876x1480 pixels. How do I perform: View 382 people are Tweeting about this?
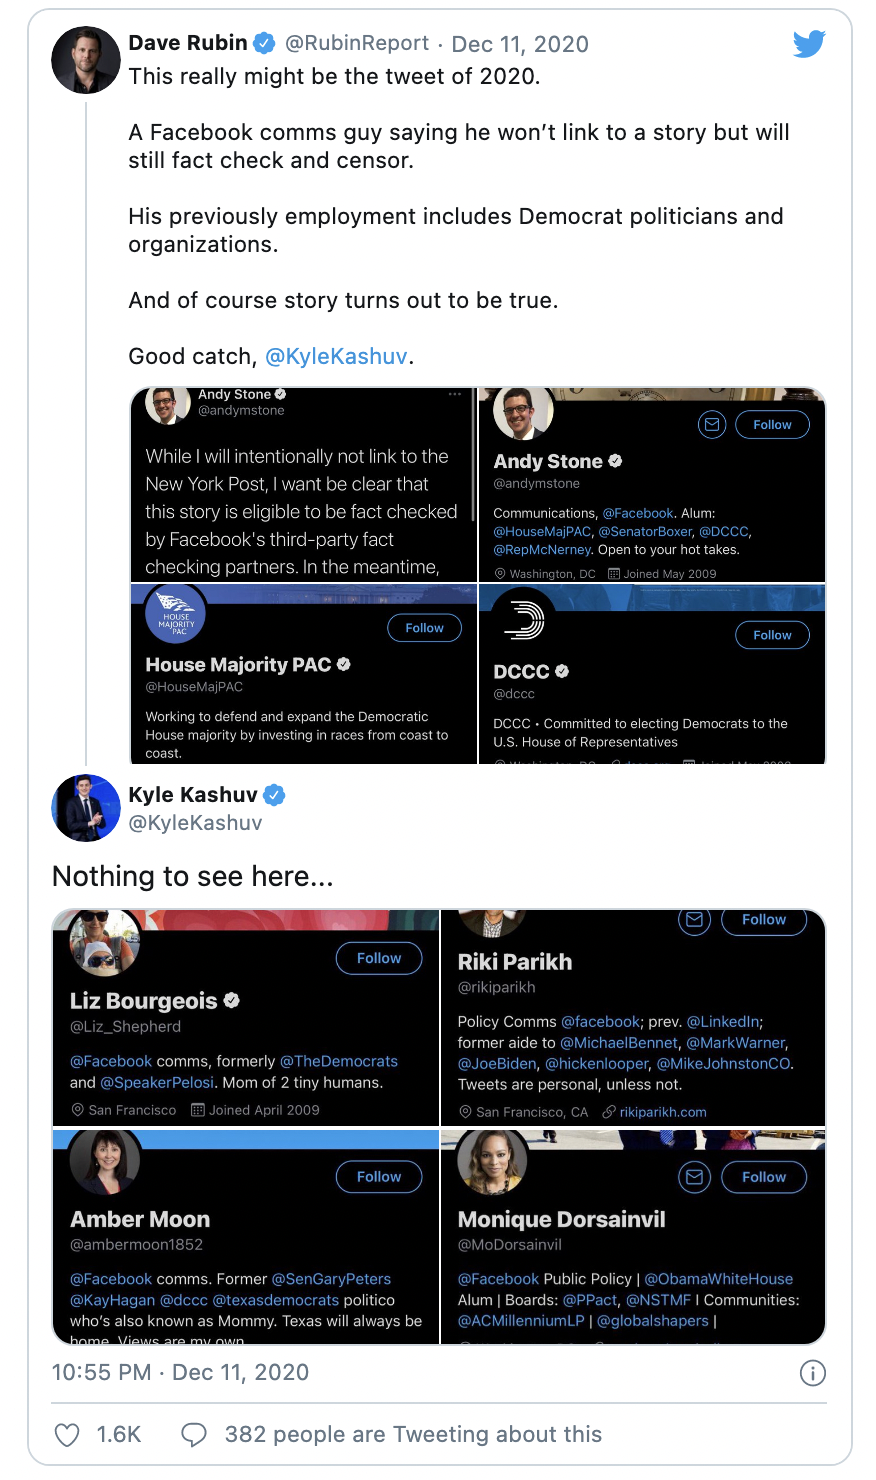pyautogui.click(x=413, y=1435)
